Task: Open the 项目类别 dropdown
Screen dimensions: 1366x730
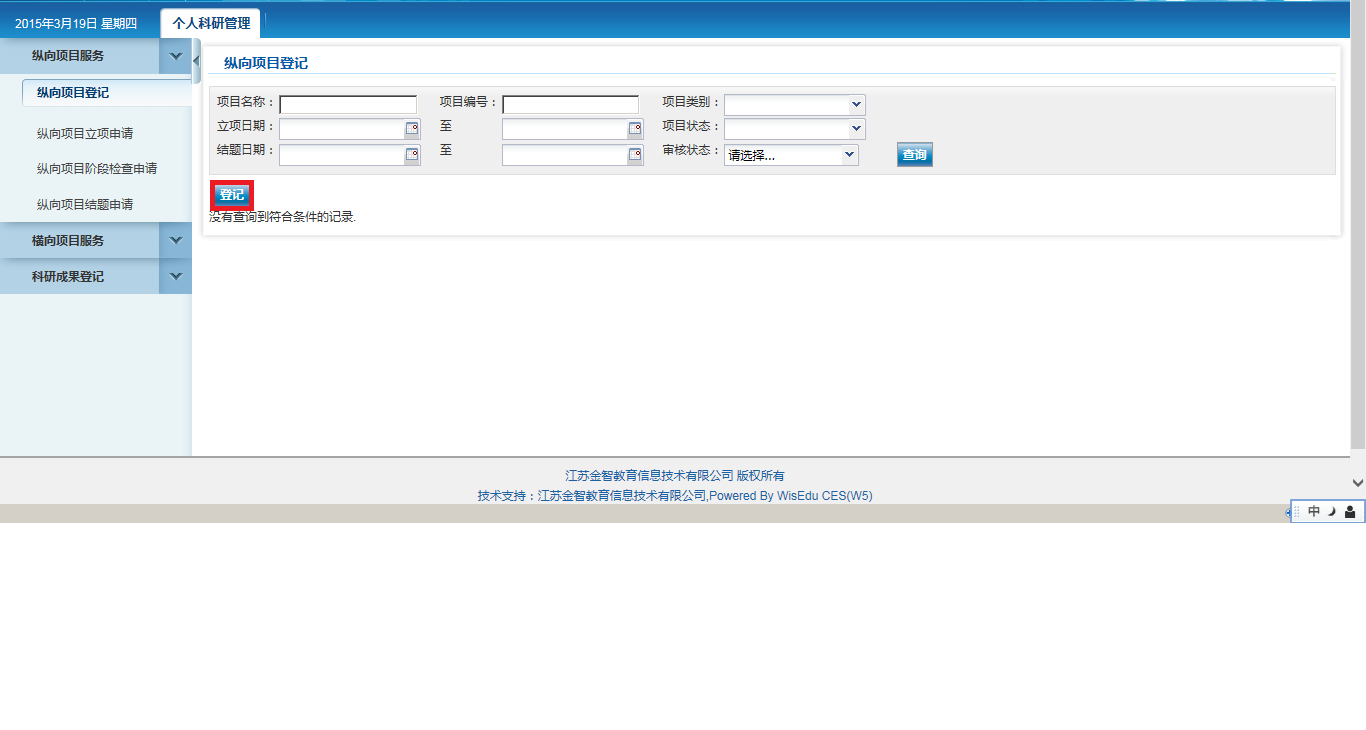Action: 856,104
